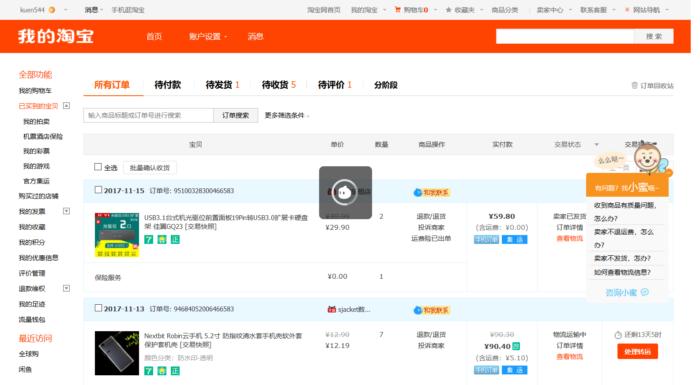Screen dimensions: 700x385
Task: Click the 正 genuine badge under Nextbit item
Action: pos(175,371)
